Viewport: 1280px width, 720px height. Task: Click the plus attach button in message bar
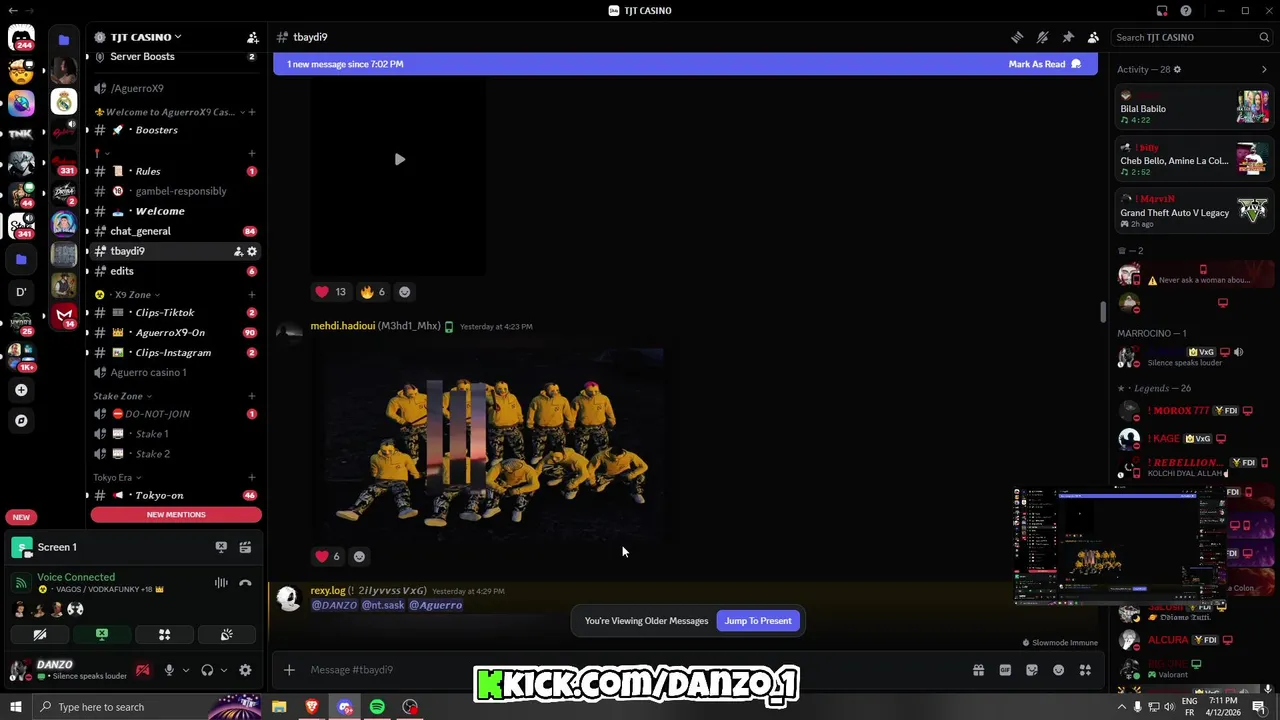click(x=289, y=670)
